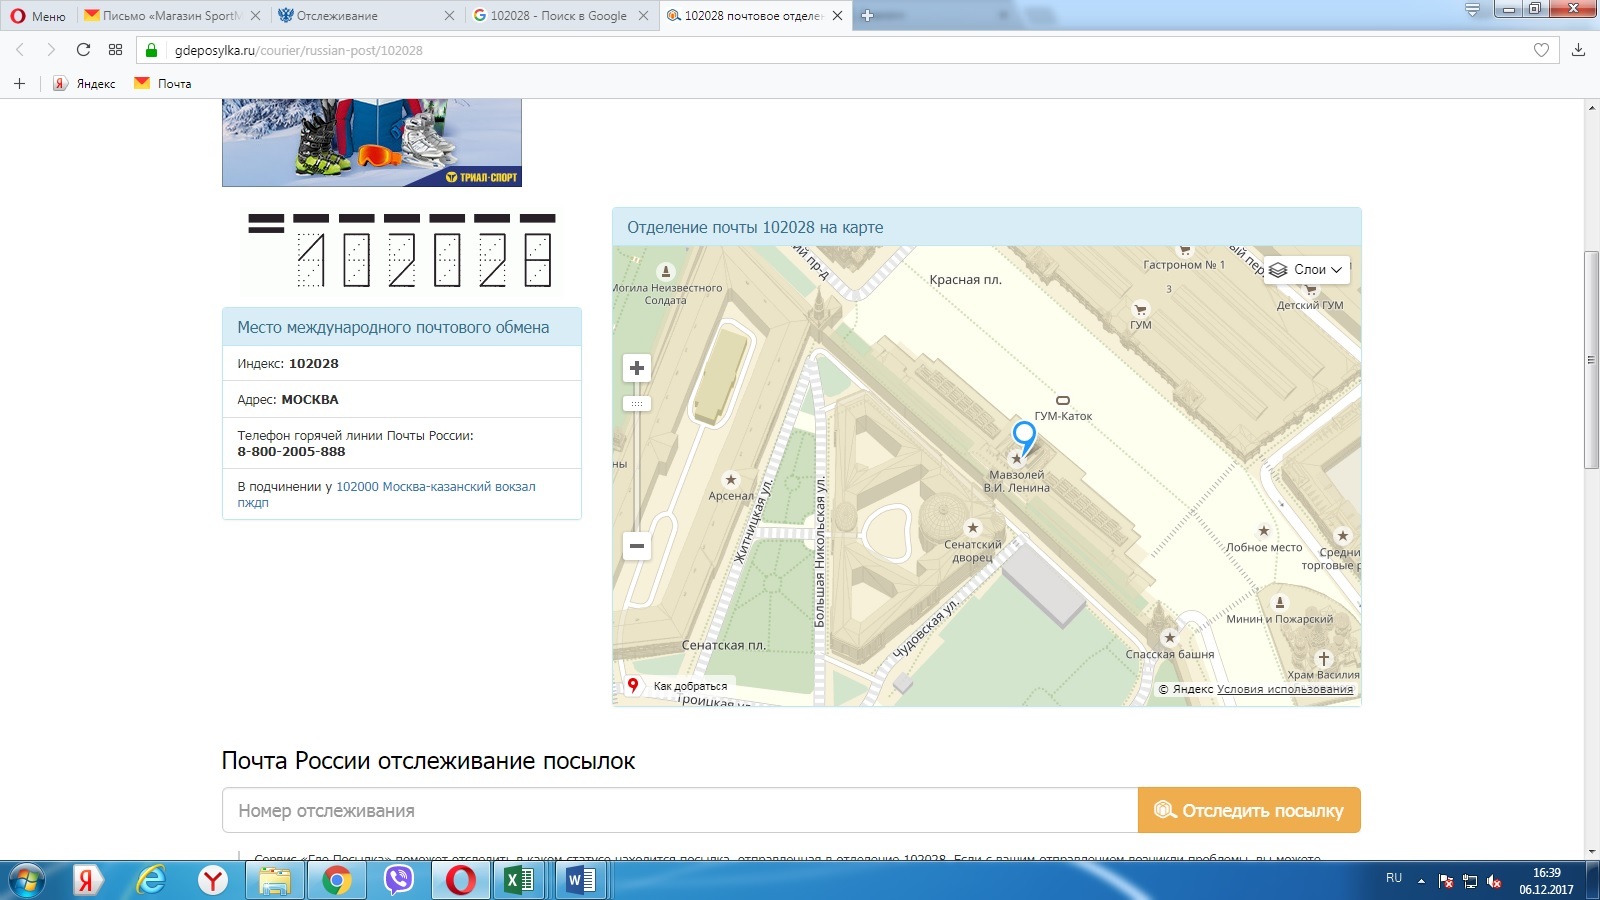Open Yandex Browser from taskbar
The height and width of the screenshot is (900, 1600).
coord(213,881)
